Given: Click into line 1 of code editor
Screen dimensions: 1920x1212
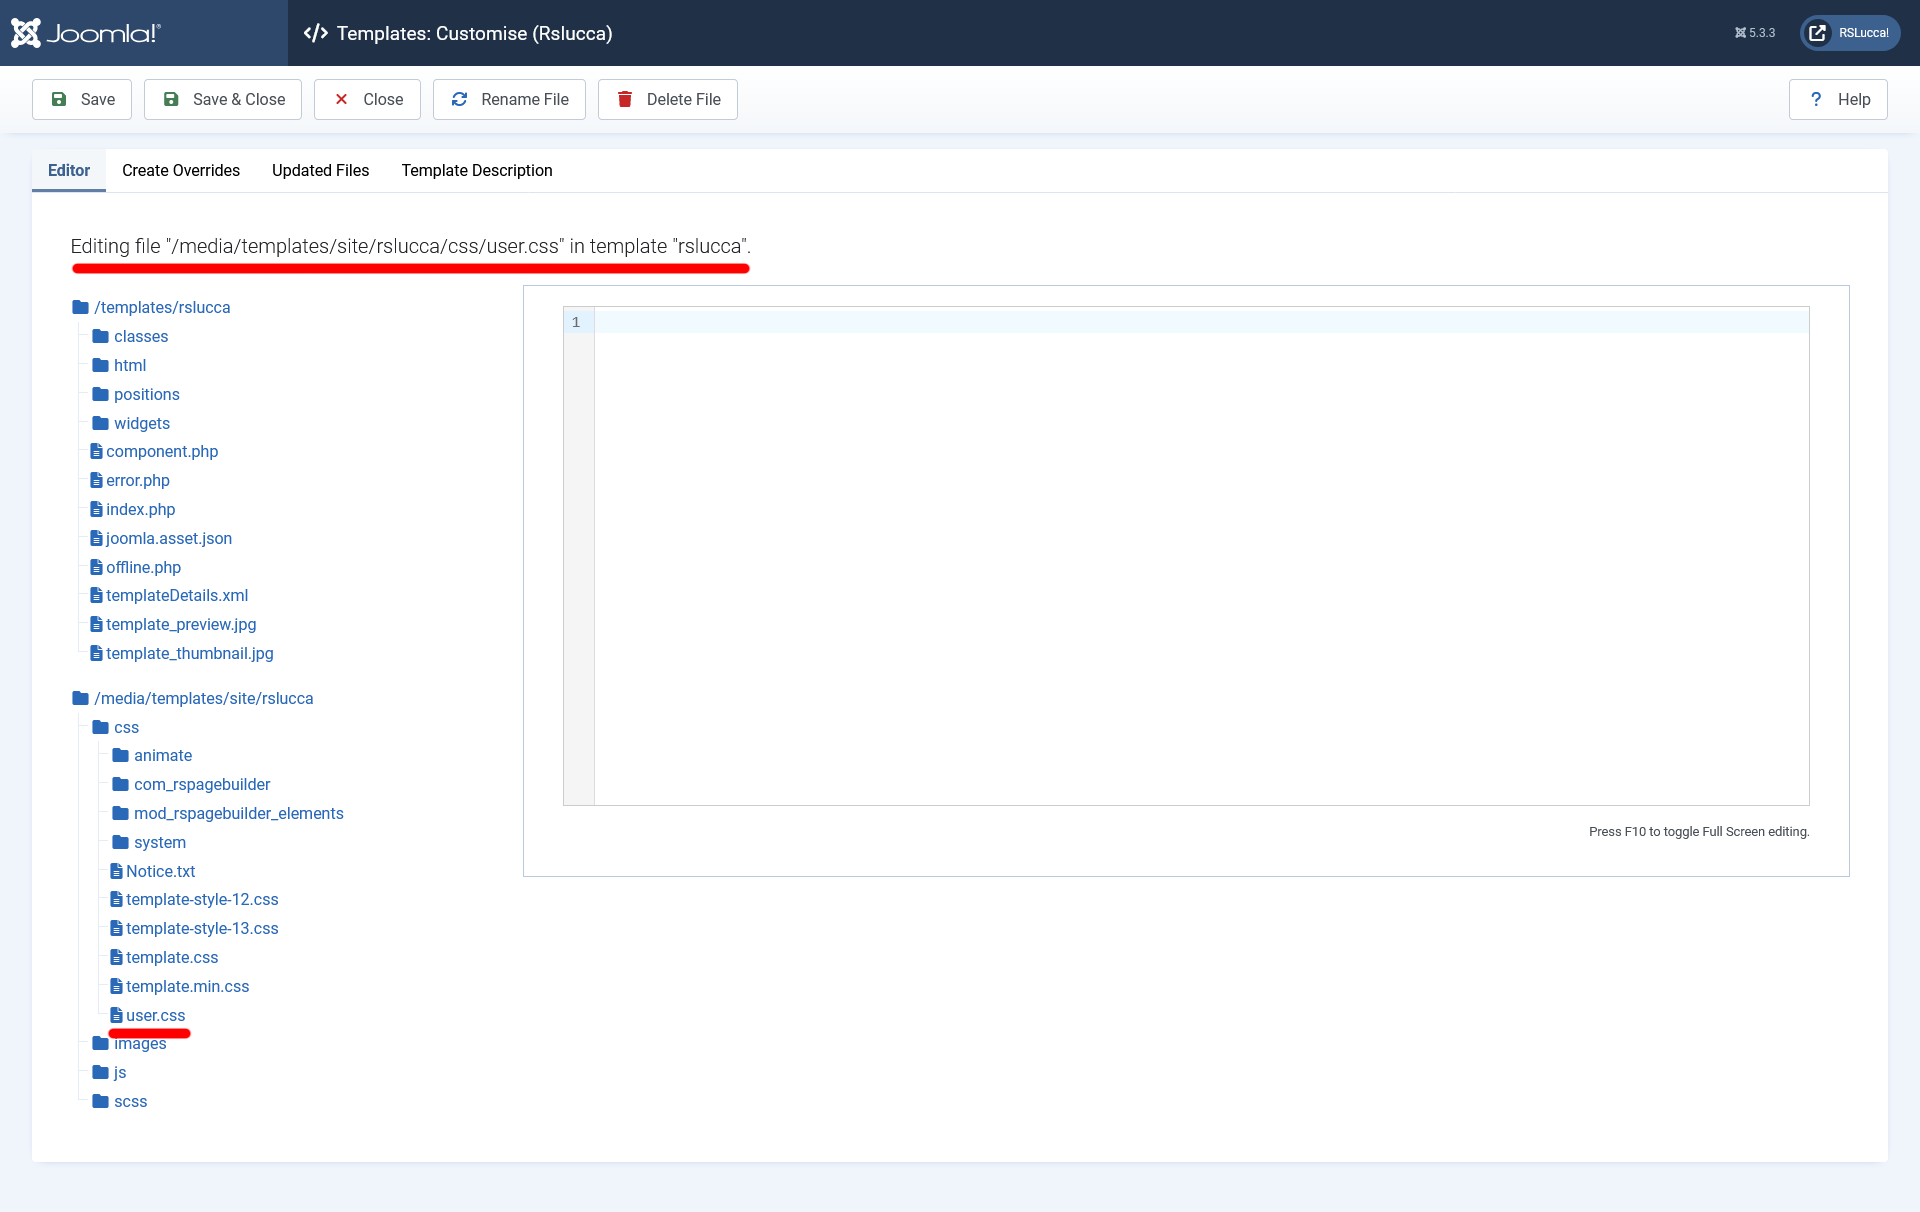Looking at the screenshot, I should click(x=1200, y=322).
